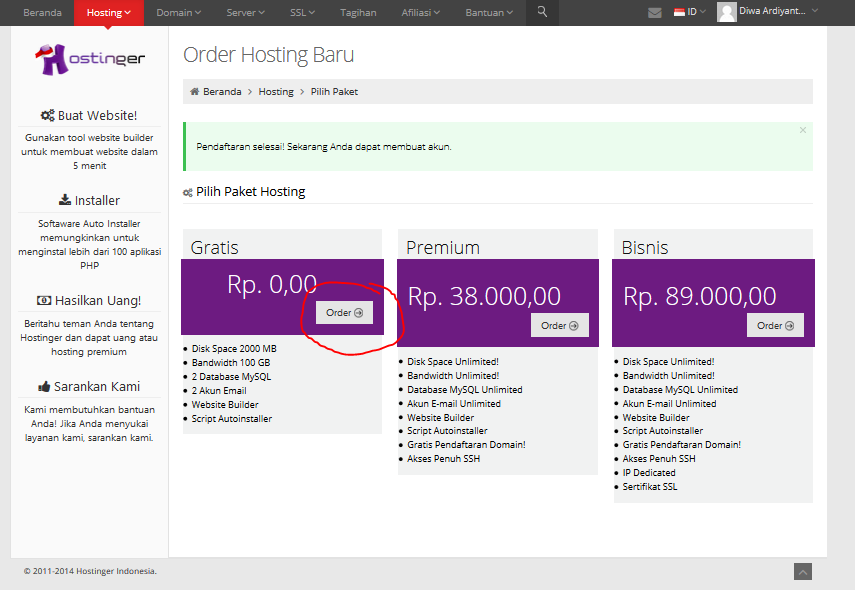Screen dimensions: 855x590
Task: Go to Beranda in the top navbar
Action: (42, 13)
